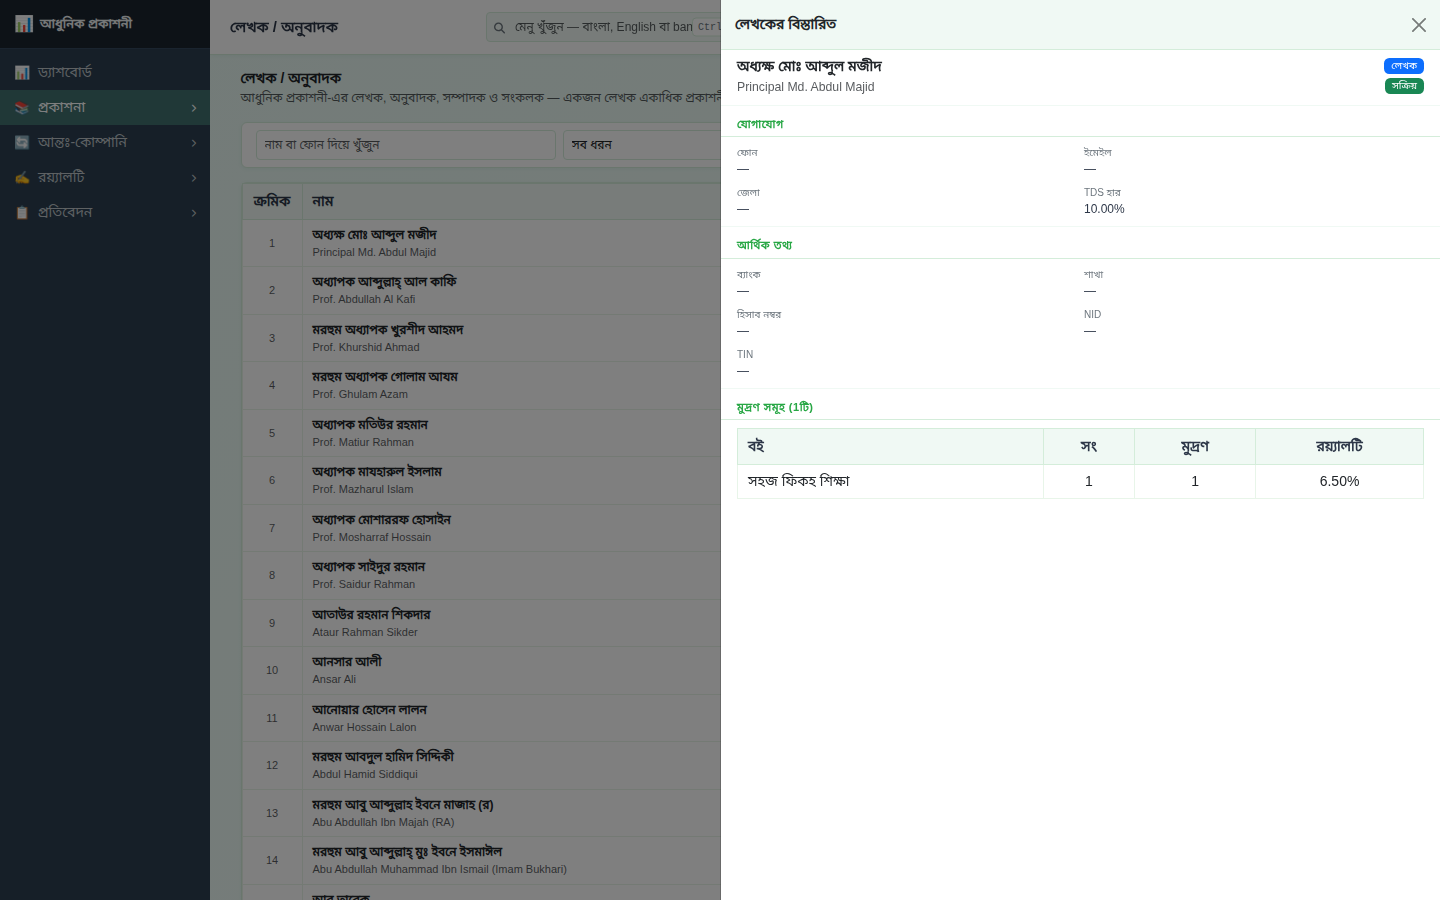Click the search magnifier icon

click(x=499, y=27)
